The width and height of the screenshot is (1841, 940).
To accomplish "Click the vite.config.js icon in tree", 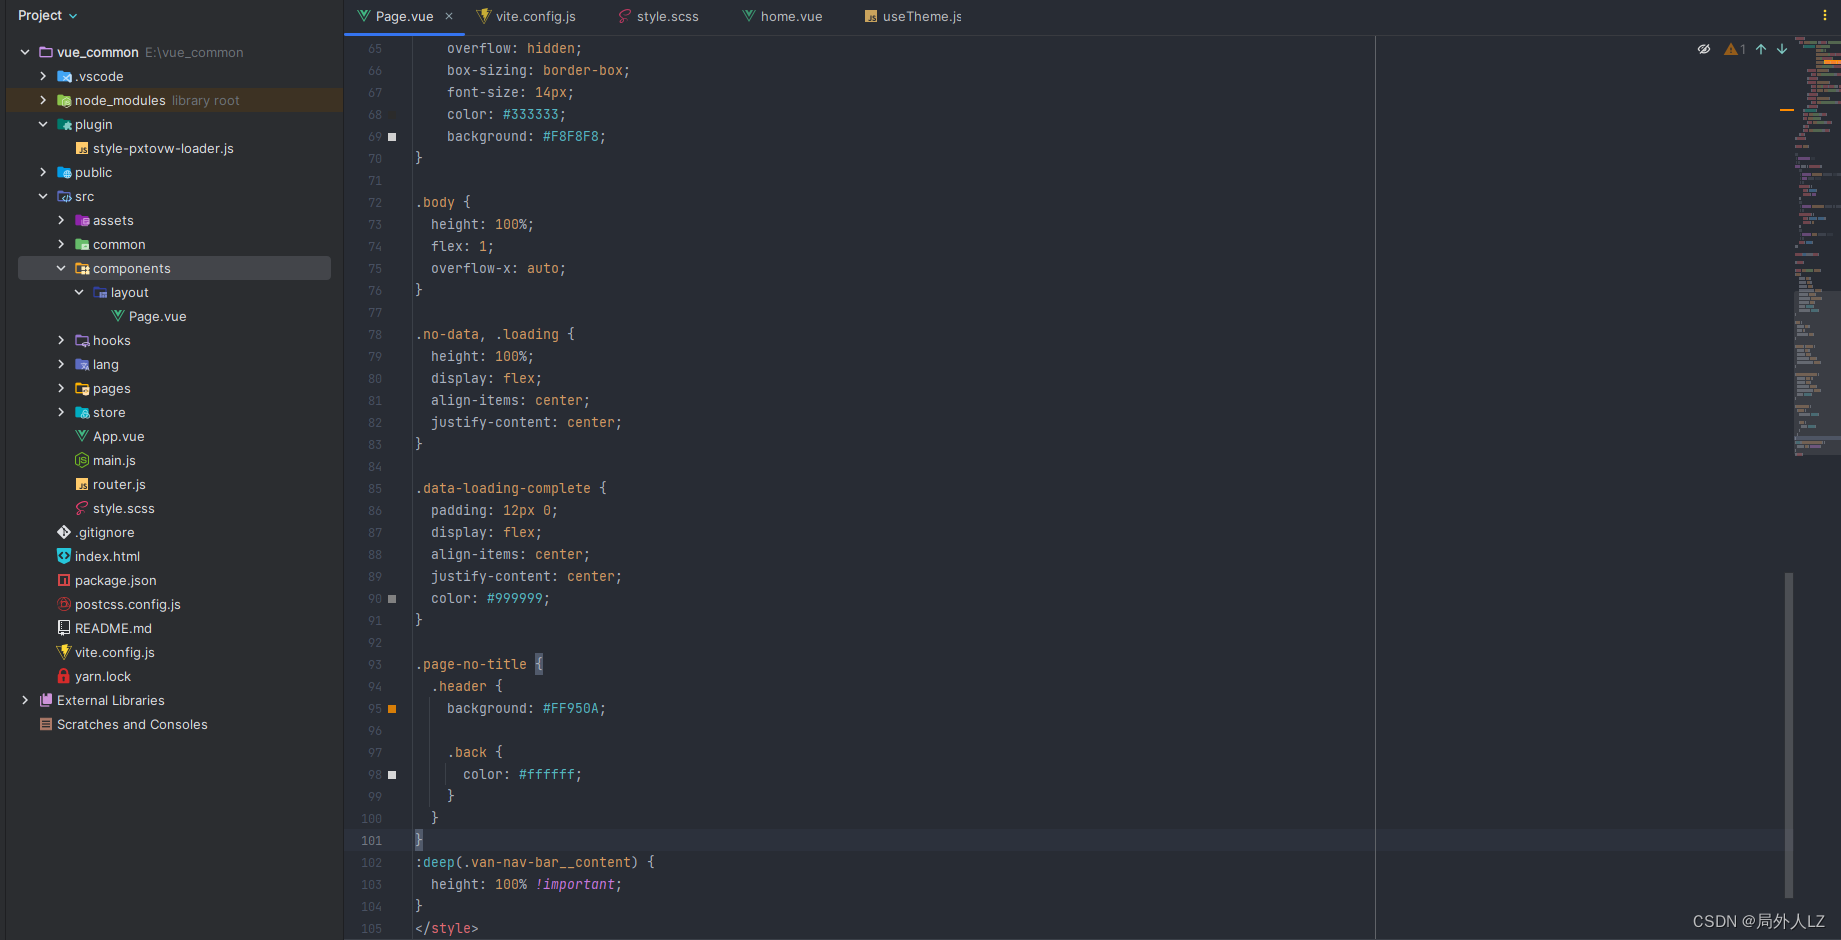I will tap(64, 652).
